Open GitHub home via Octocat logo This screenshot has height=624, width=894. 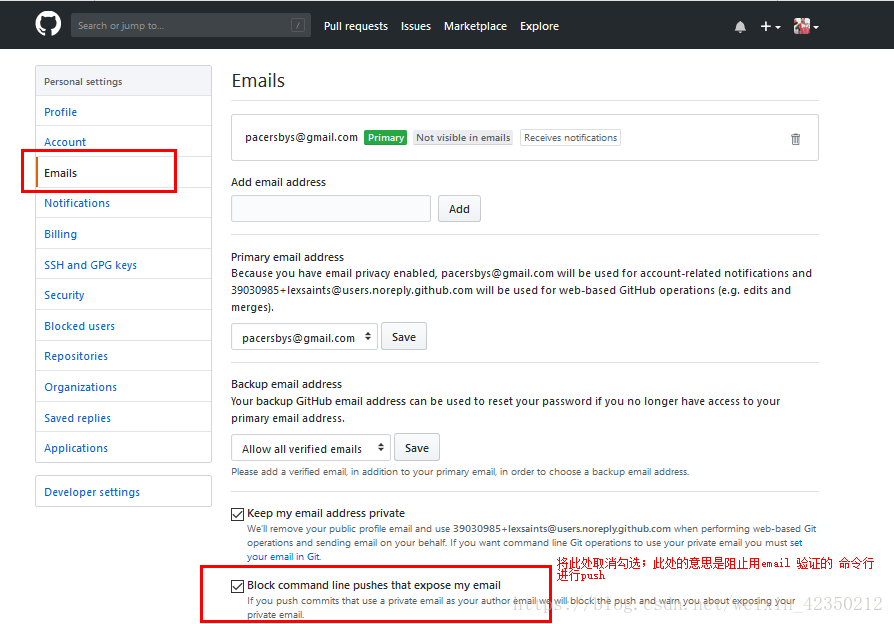tap(48, 25)
